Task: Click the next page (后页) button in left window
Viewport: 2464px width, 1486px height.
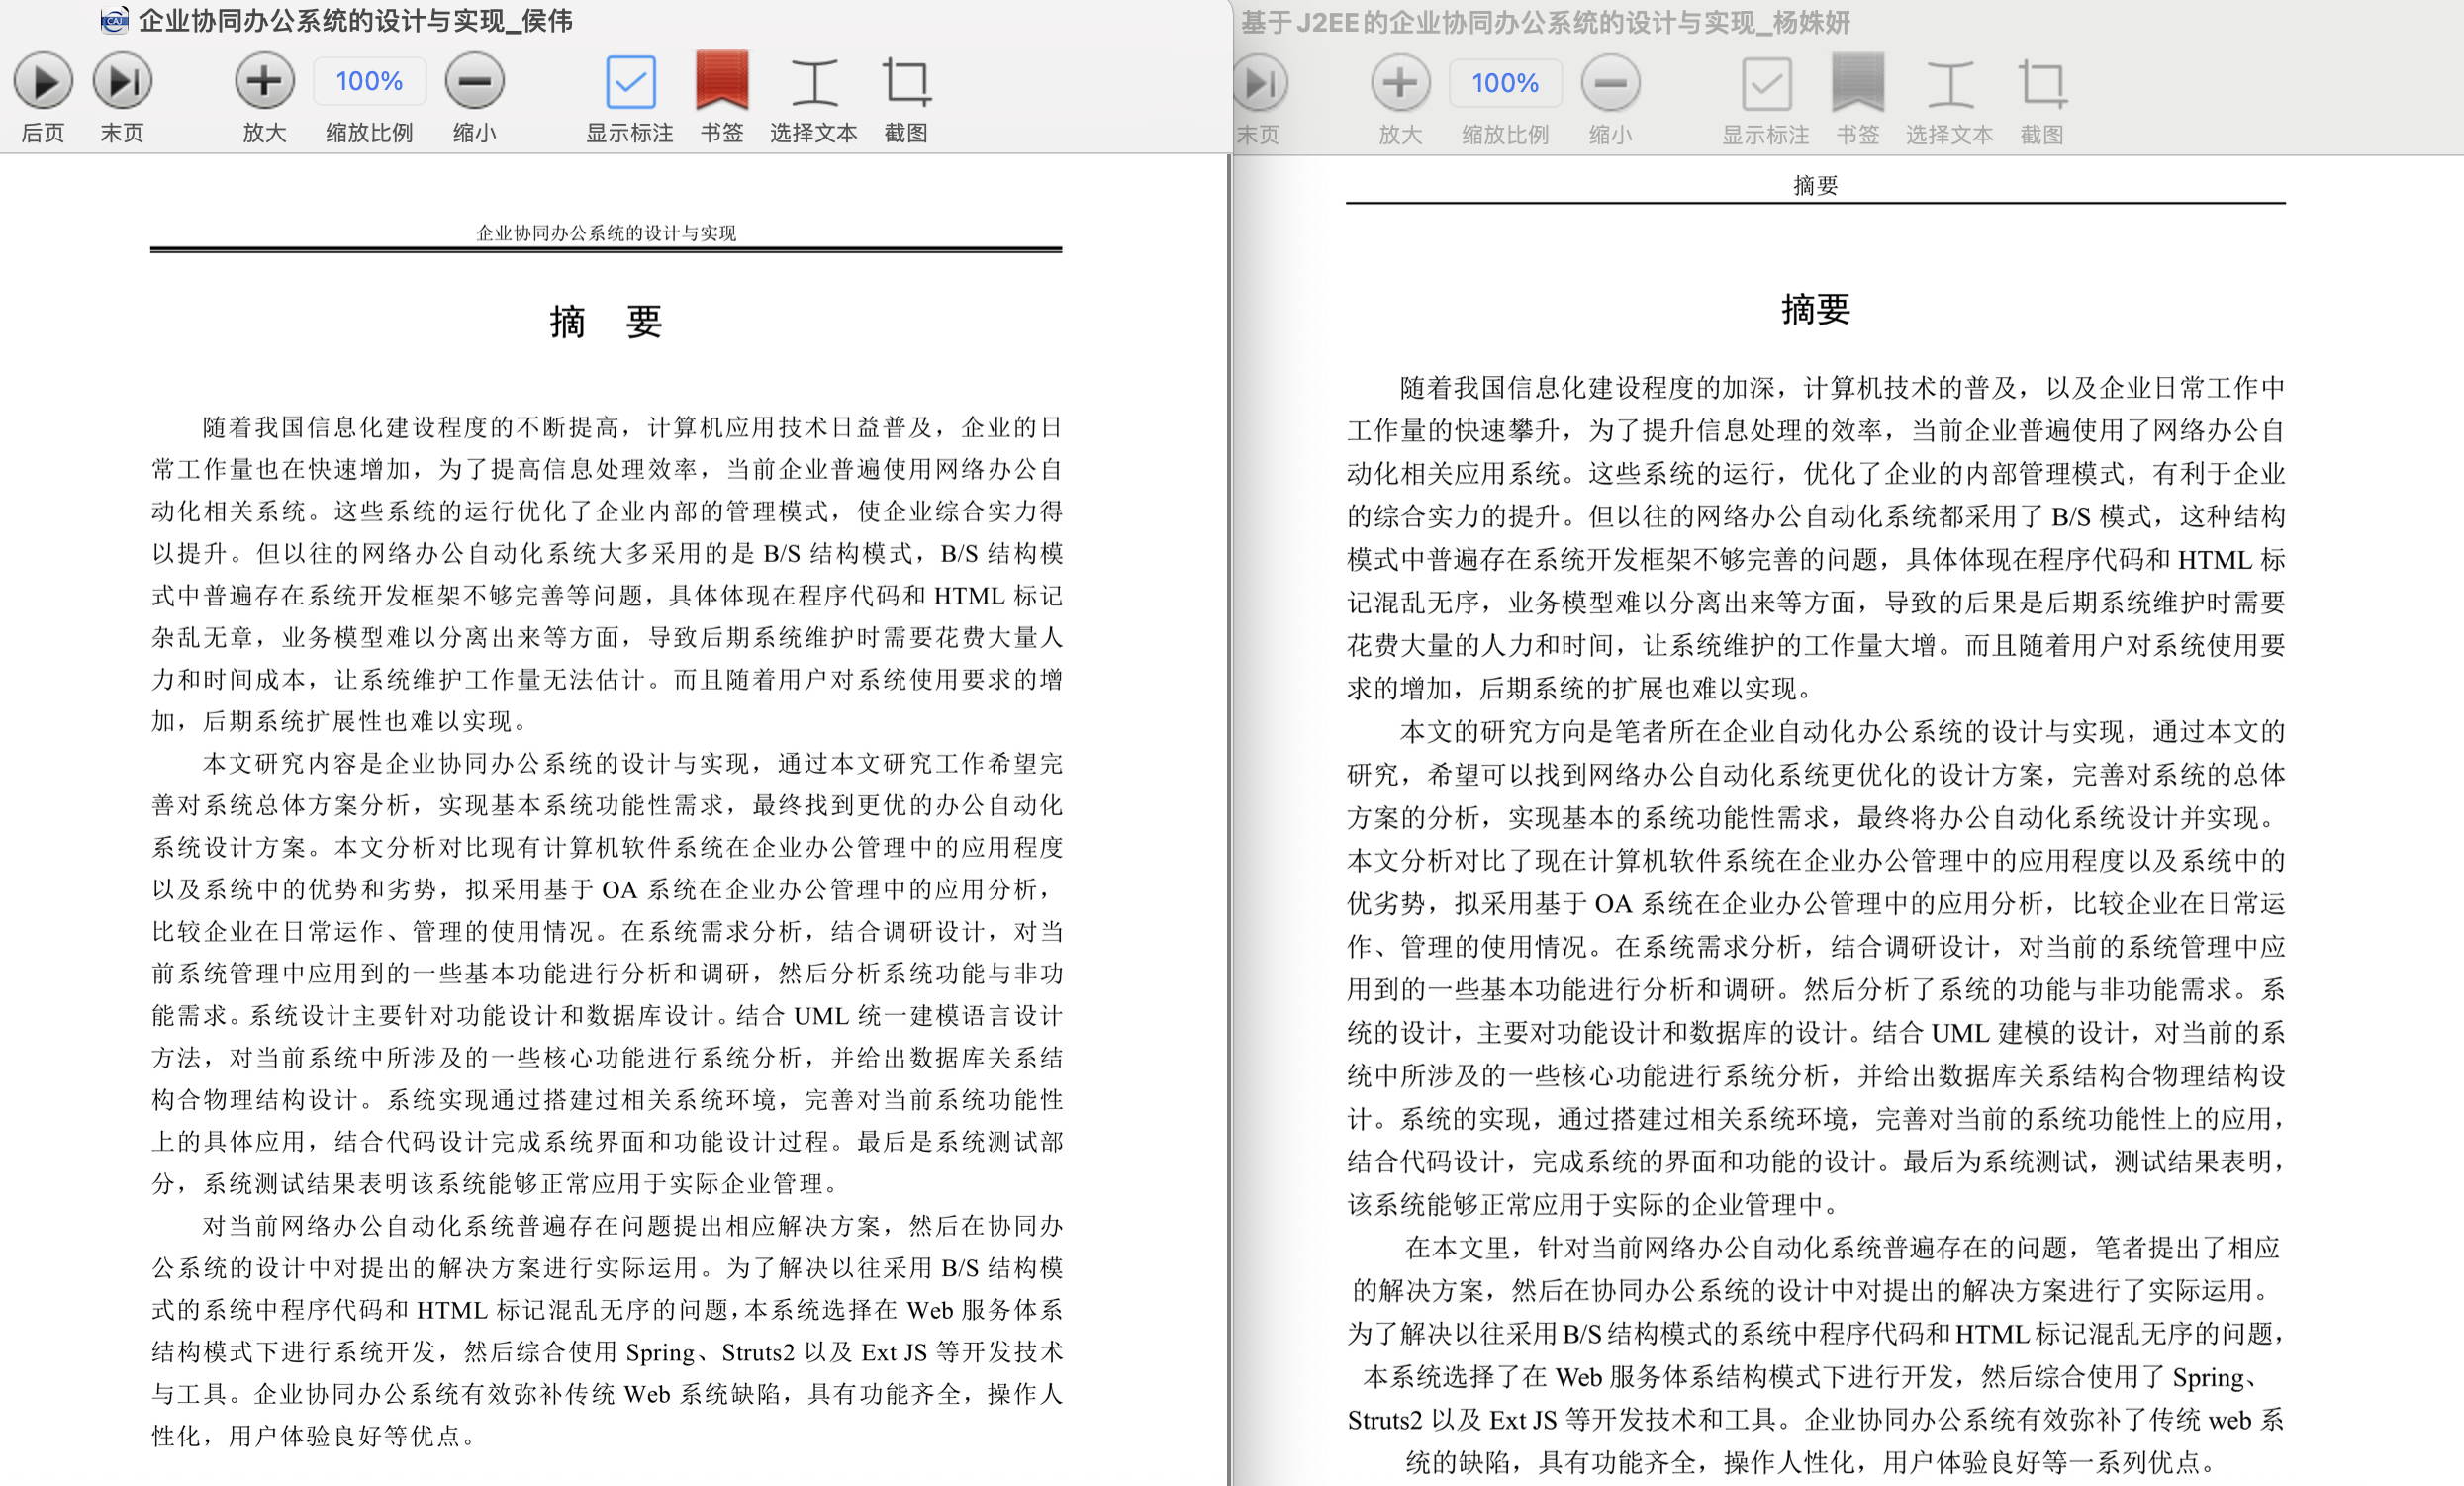Action: pos(42,82)
